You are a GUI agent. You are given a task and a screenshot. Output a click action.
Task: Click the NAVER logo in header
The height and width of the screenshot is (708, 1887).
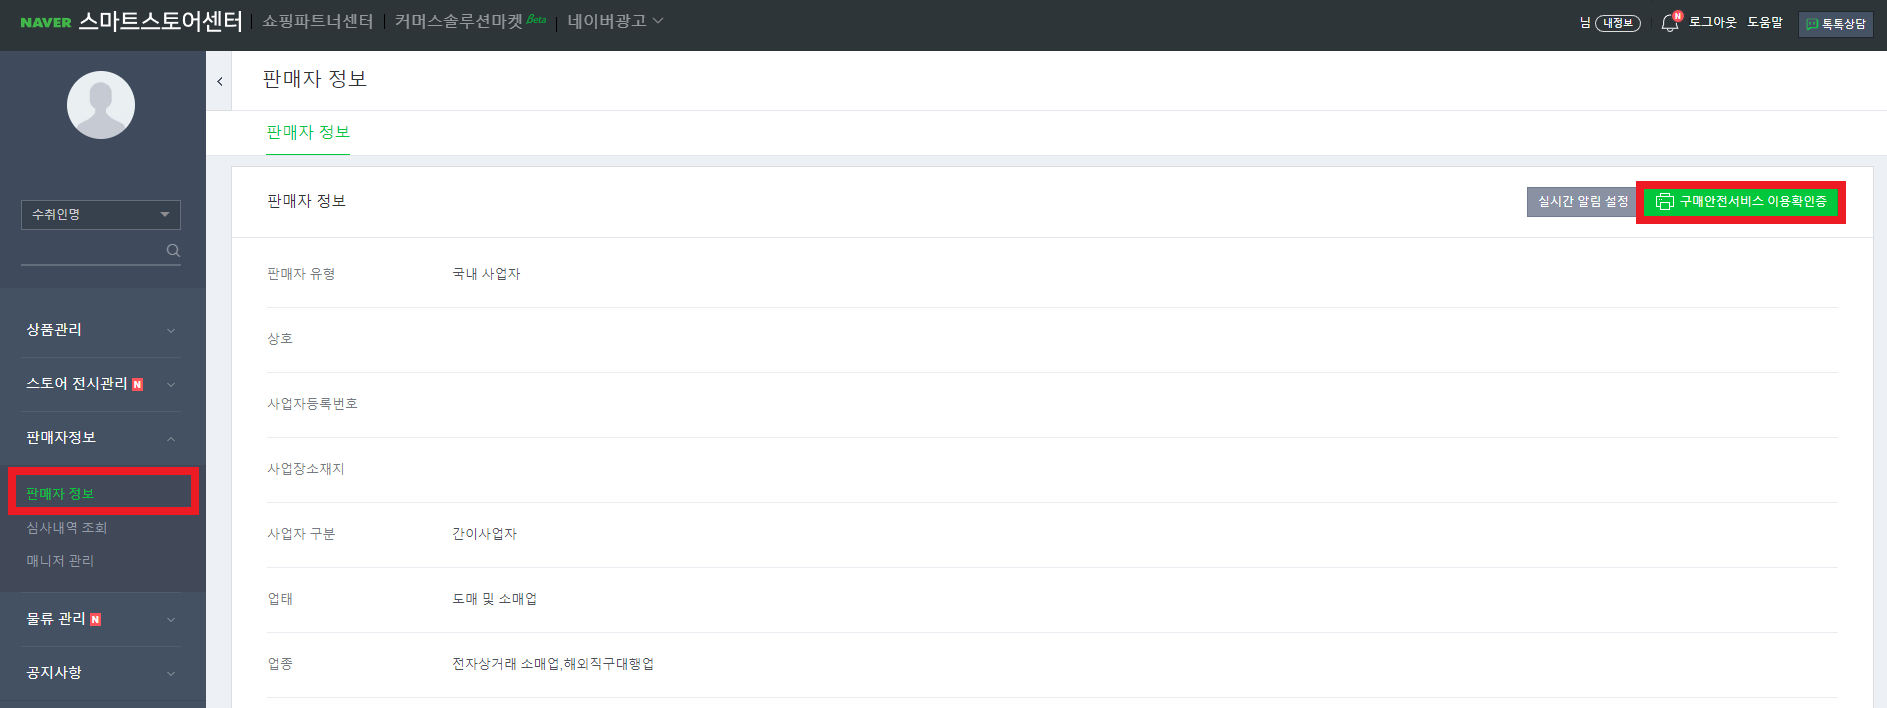tap(46, 22)
